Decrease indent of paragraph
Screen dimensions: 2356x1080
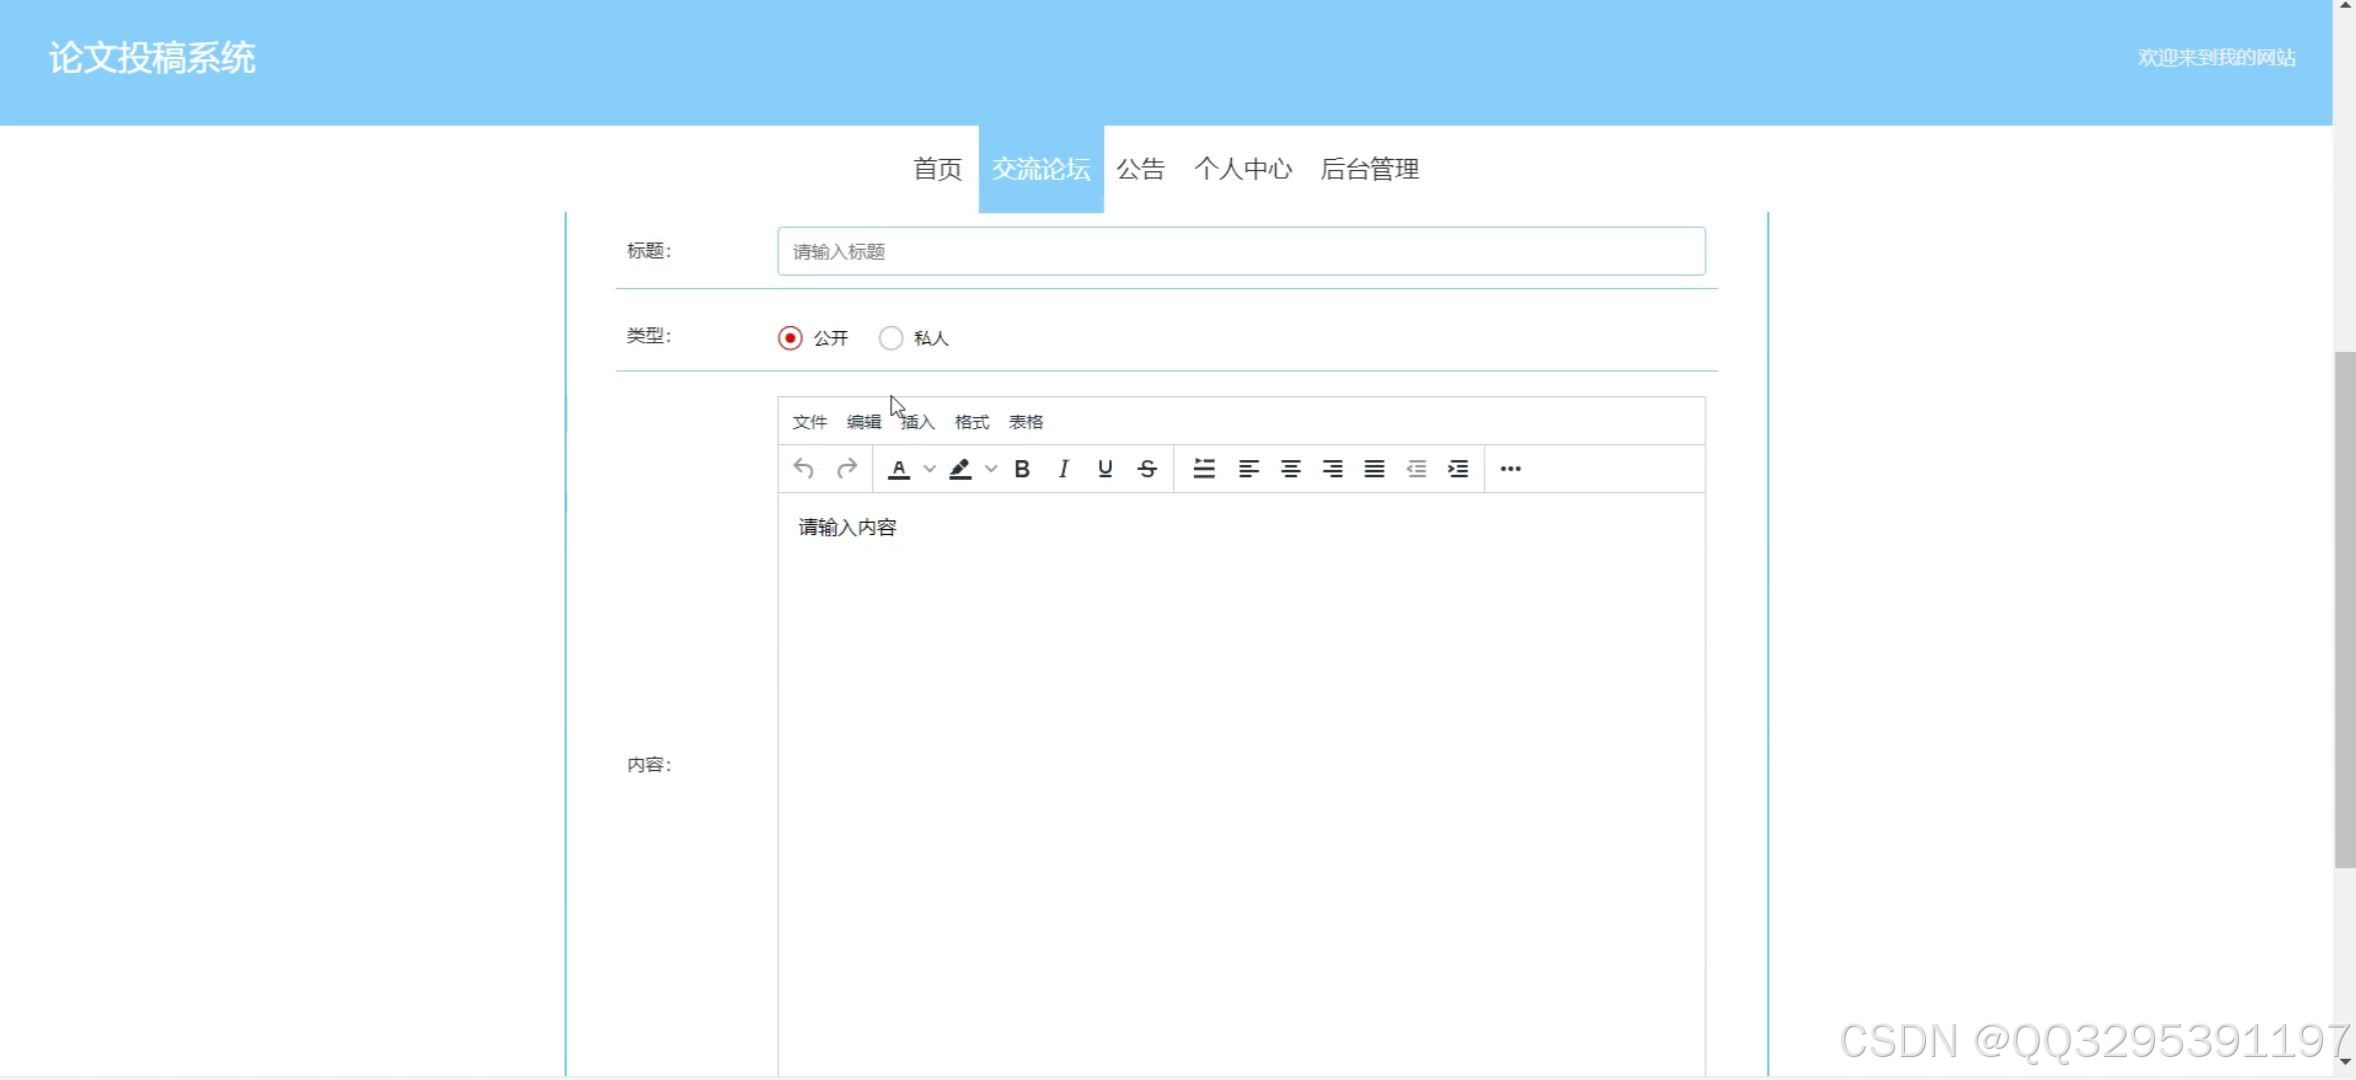pyautogui.click(x=1417, y=468)
